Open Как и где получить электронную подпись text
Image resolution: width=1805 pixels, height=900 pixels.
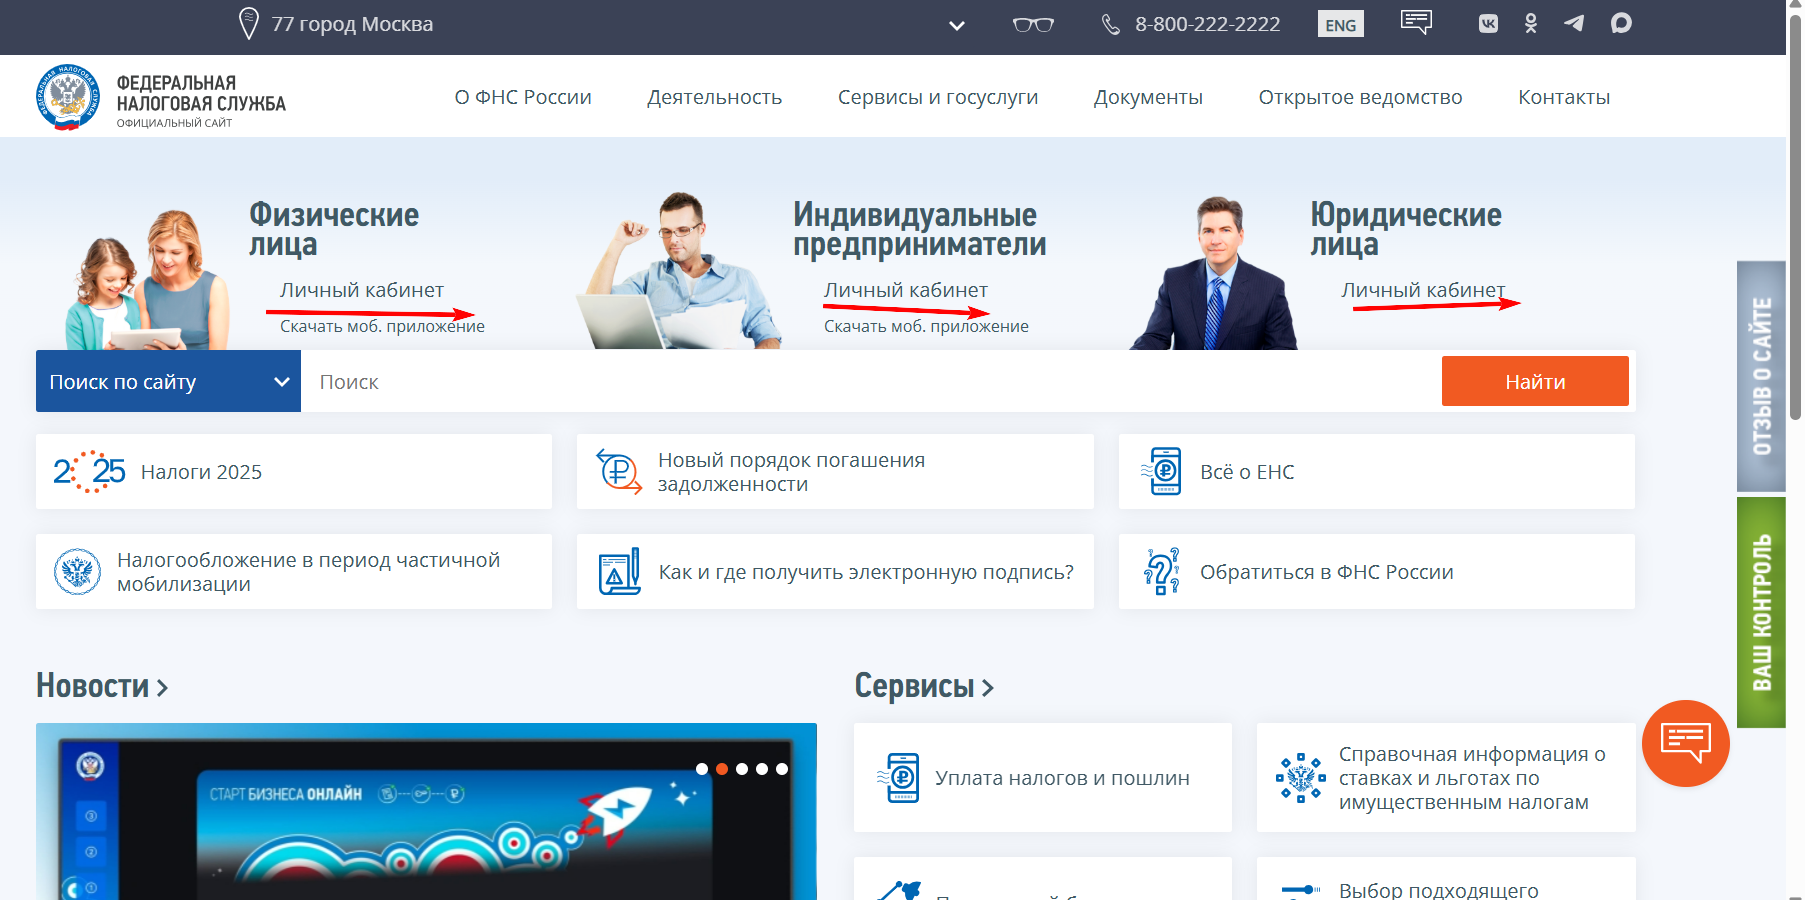(x=866, y=572)
